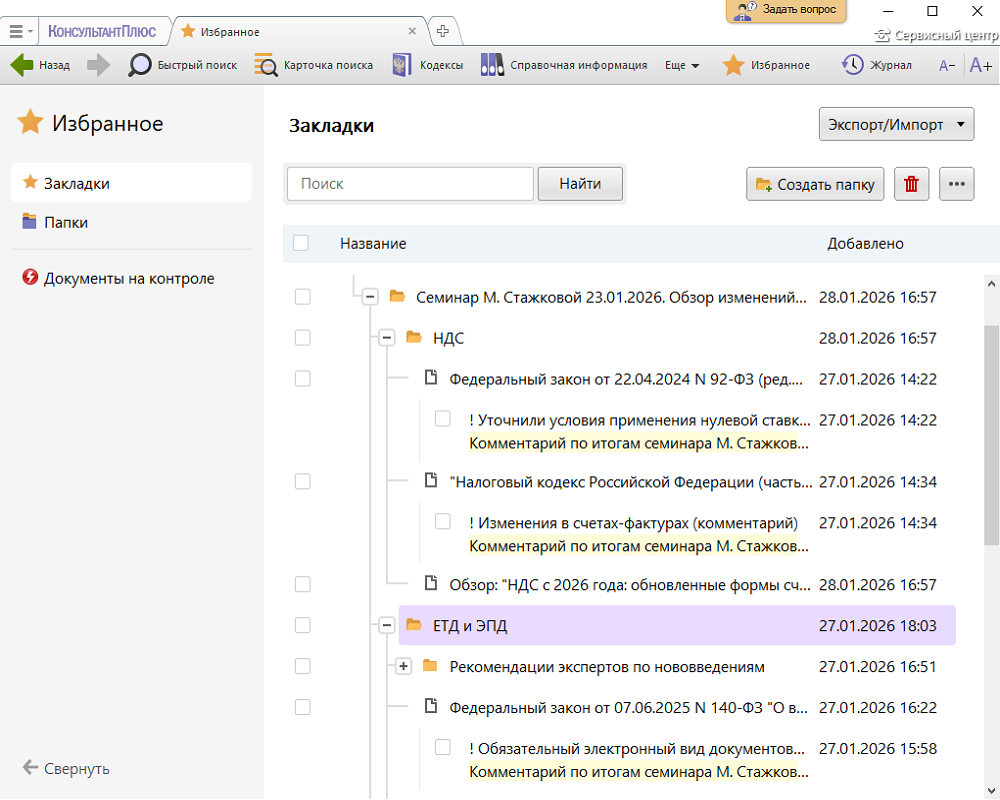Check the box beside НДС folder
The image size is (1000, 800).
[x=303, y=338]
